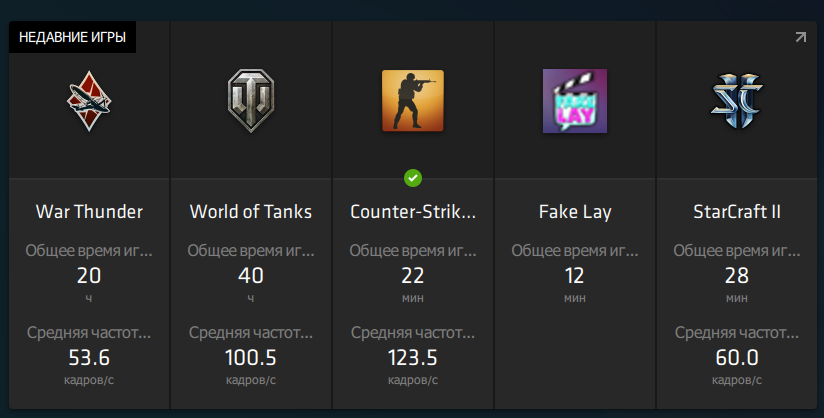The height and width of the screenshot is (418, 824).
Task: Click War Thunder's 20 hours playtime value
Action: click(x=89, y=276)
